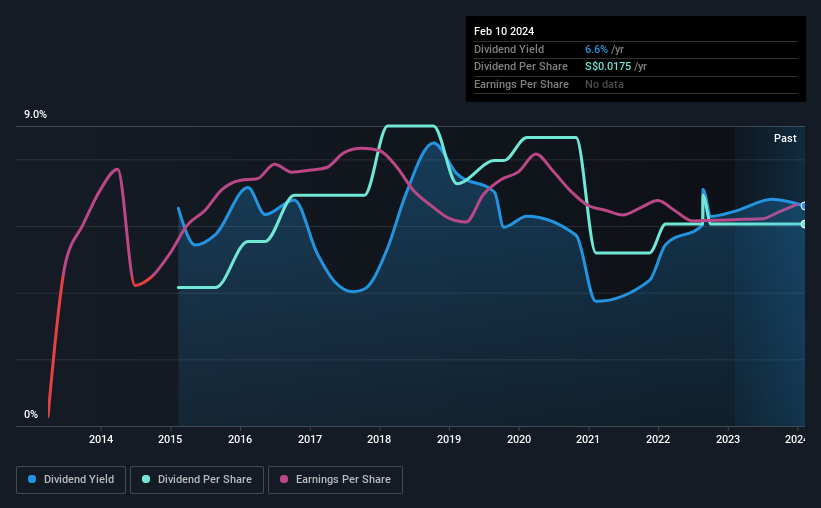Viewport: 821px width, 508px height.
Task: Select the 2022 label on the time axis
Action: [x=658, y=439]
